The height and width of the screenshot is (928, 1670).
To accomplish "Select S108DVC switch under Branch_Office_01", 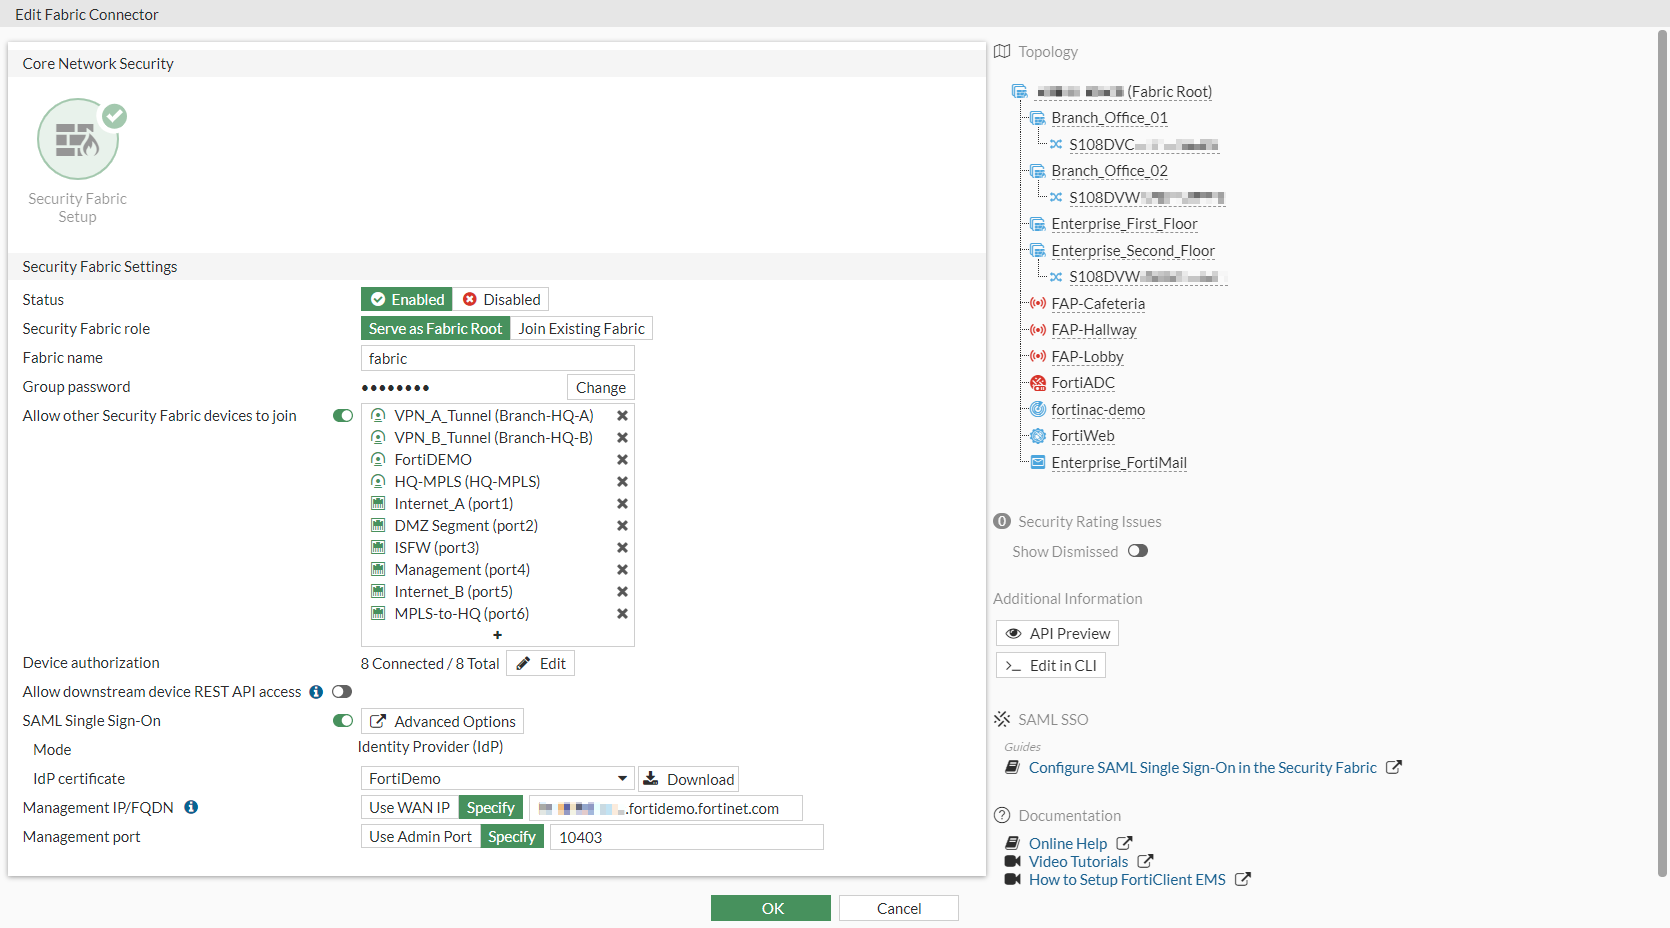I will (x=1143, y=145).
